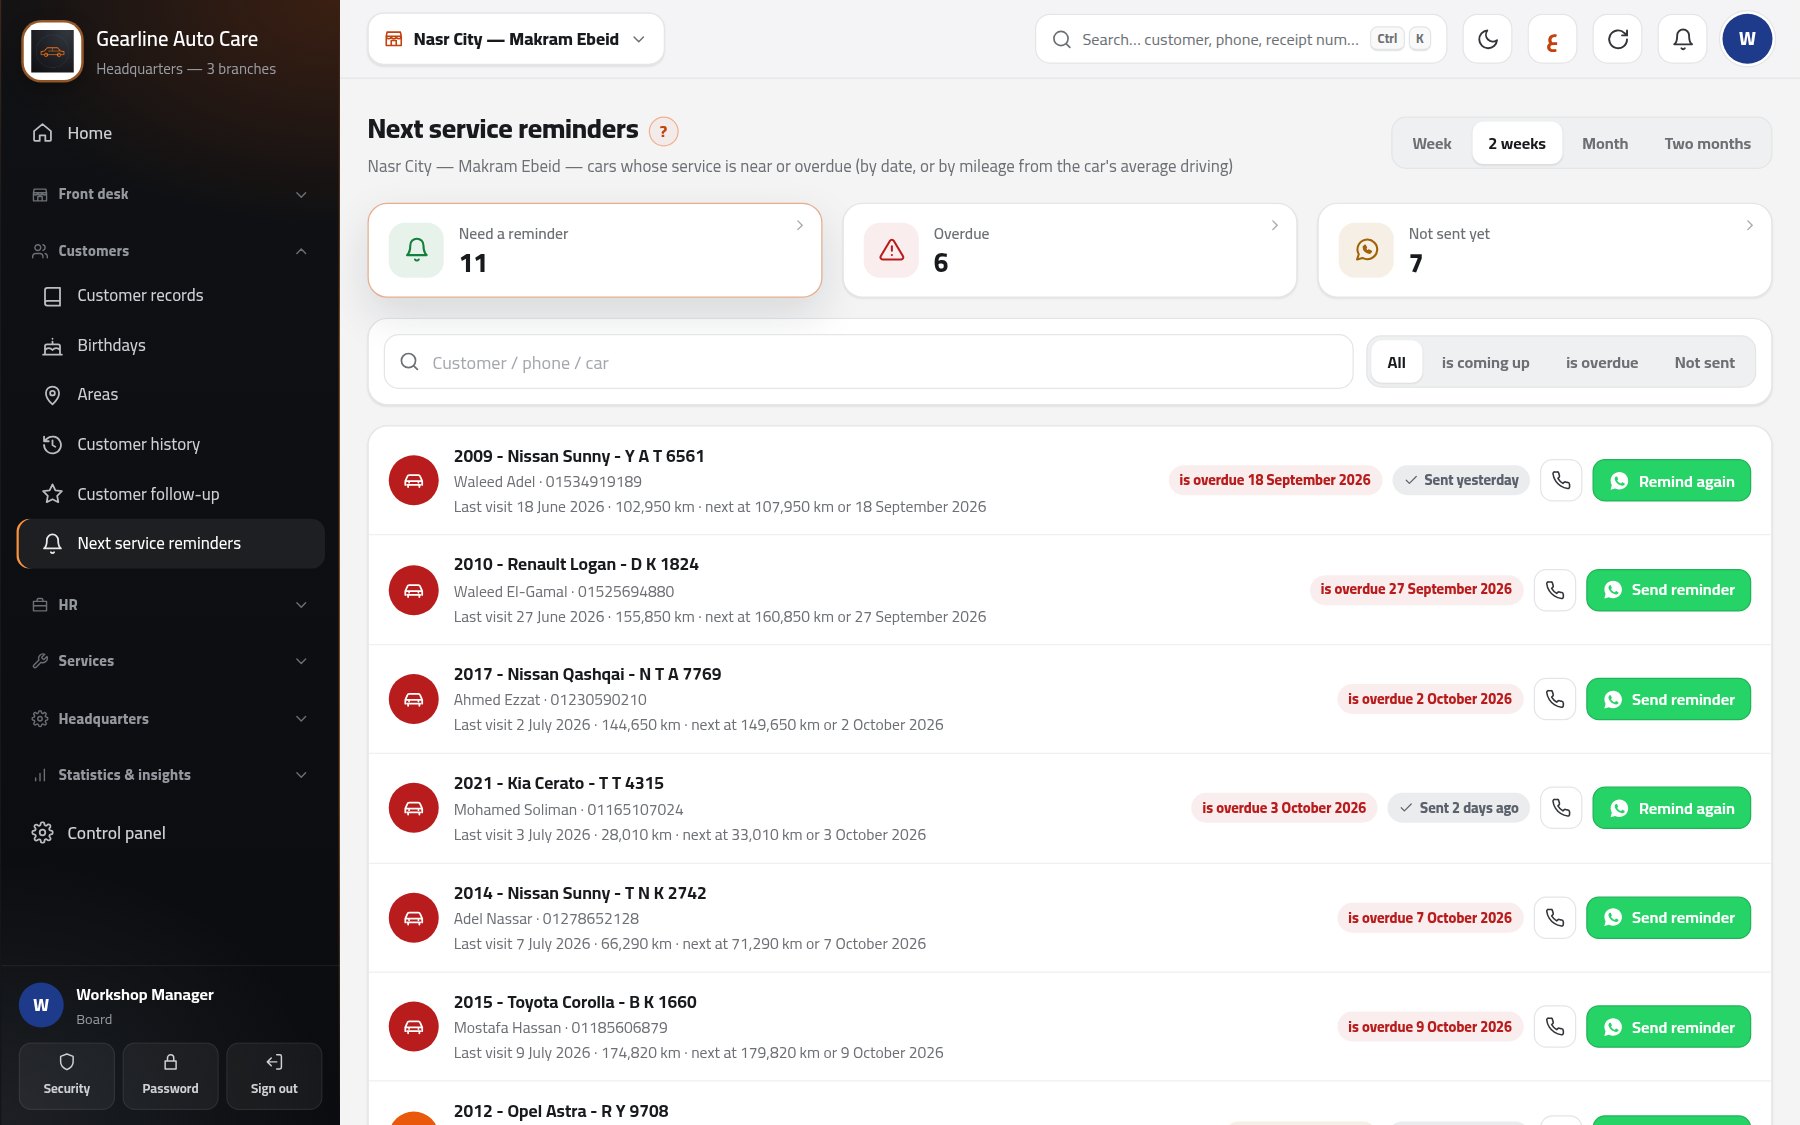Remind again for Nissan Sunny Y A T 6561

(x=1671, y=481)
